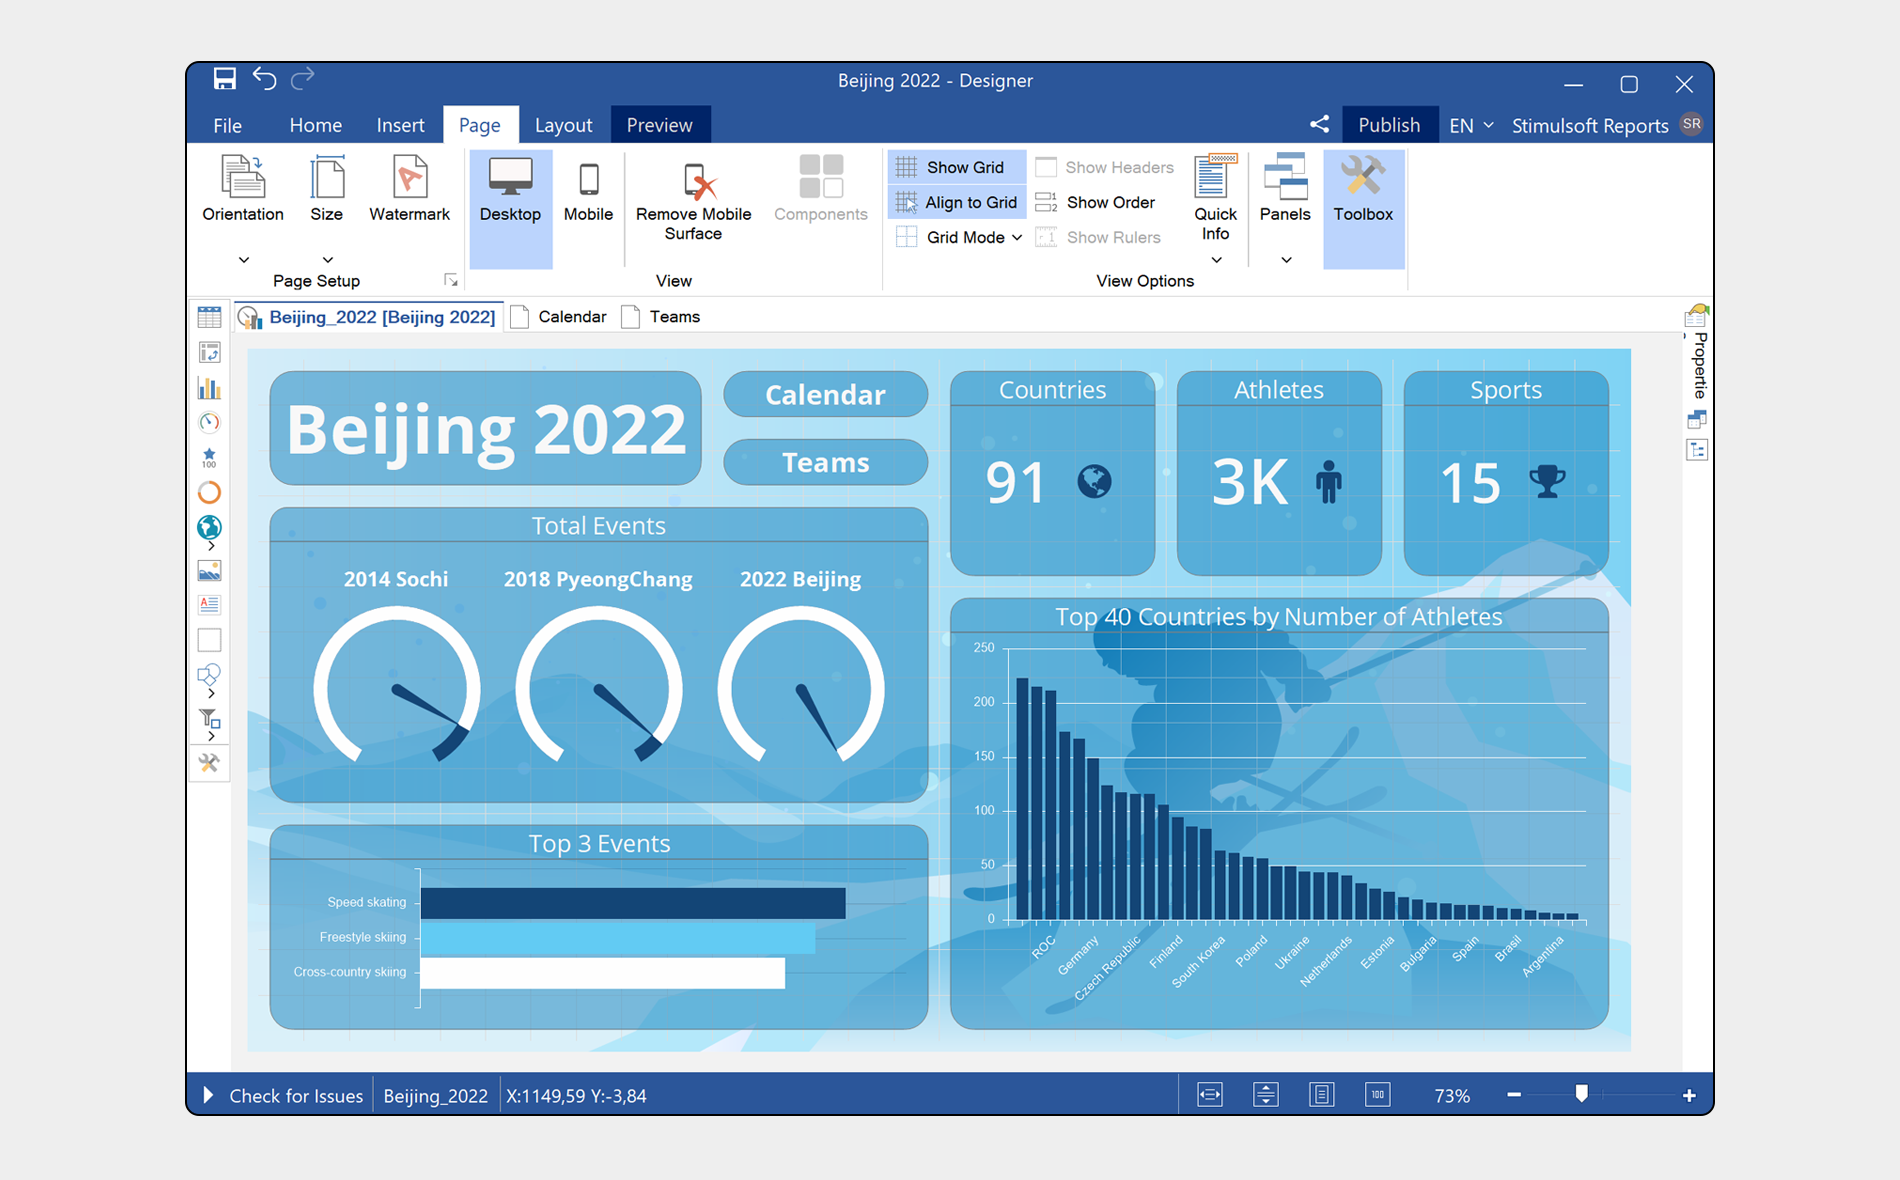The height and width of the screenshot is (1180, 1900).
Task: Click the Save icon in title bar
Action: 225,79
